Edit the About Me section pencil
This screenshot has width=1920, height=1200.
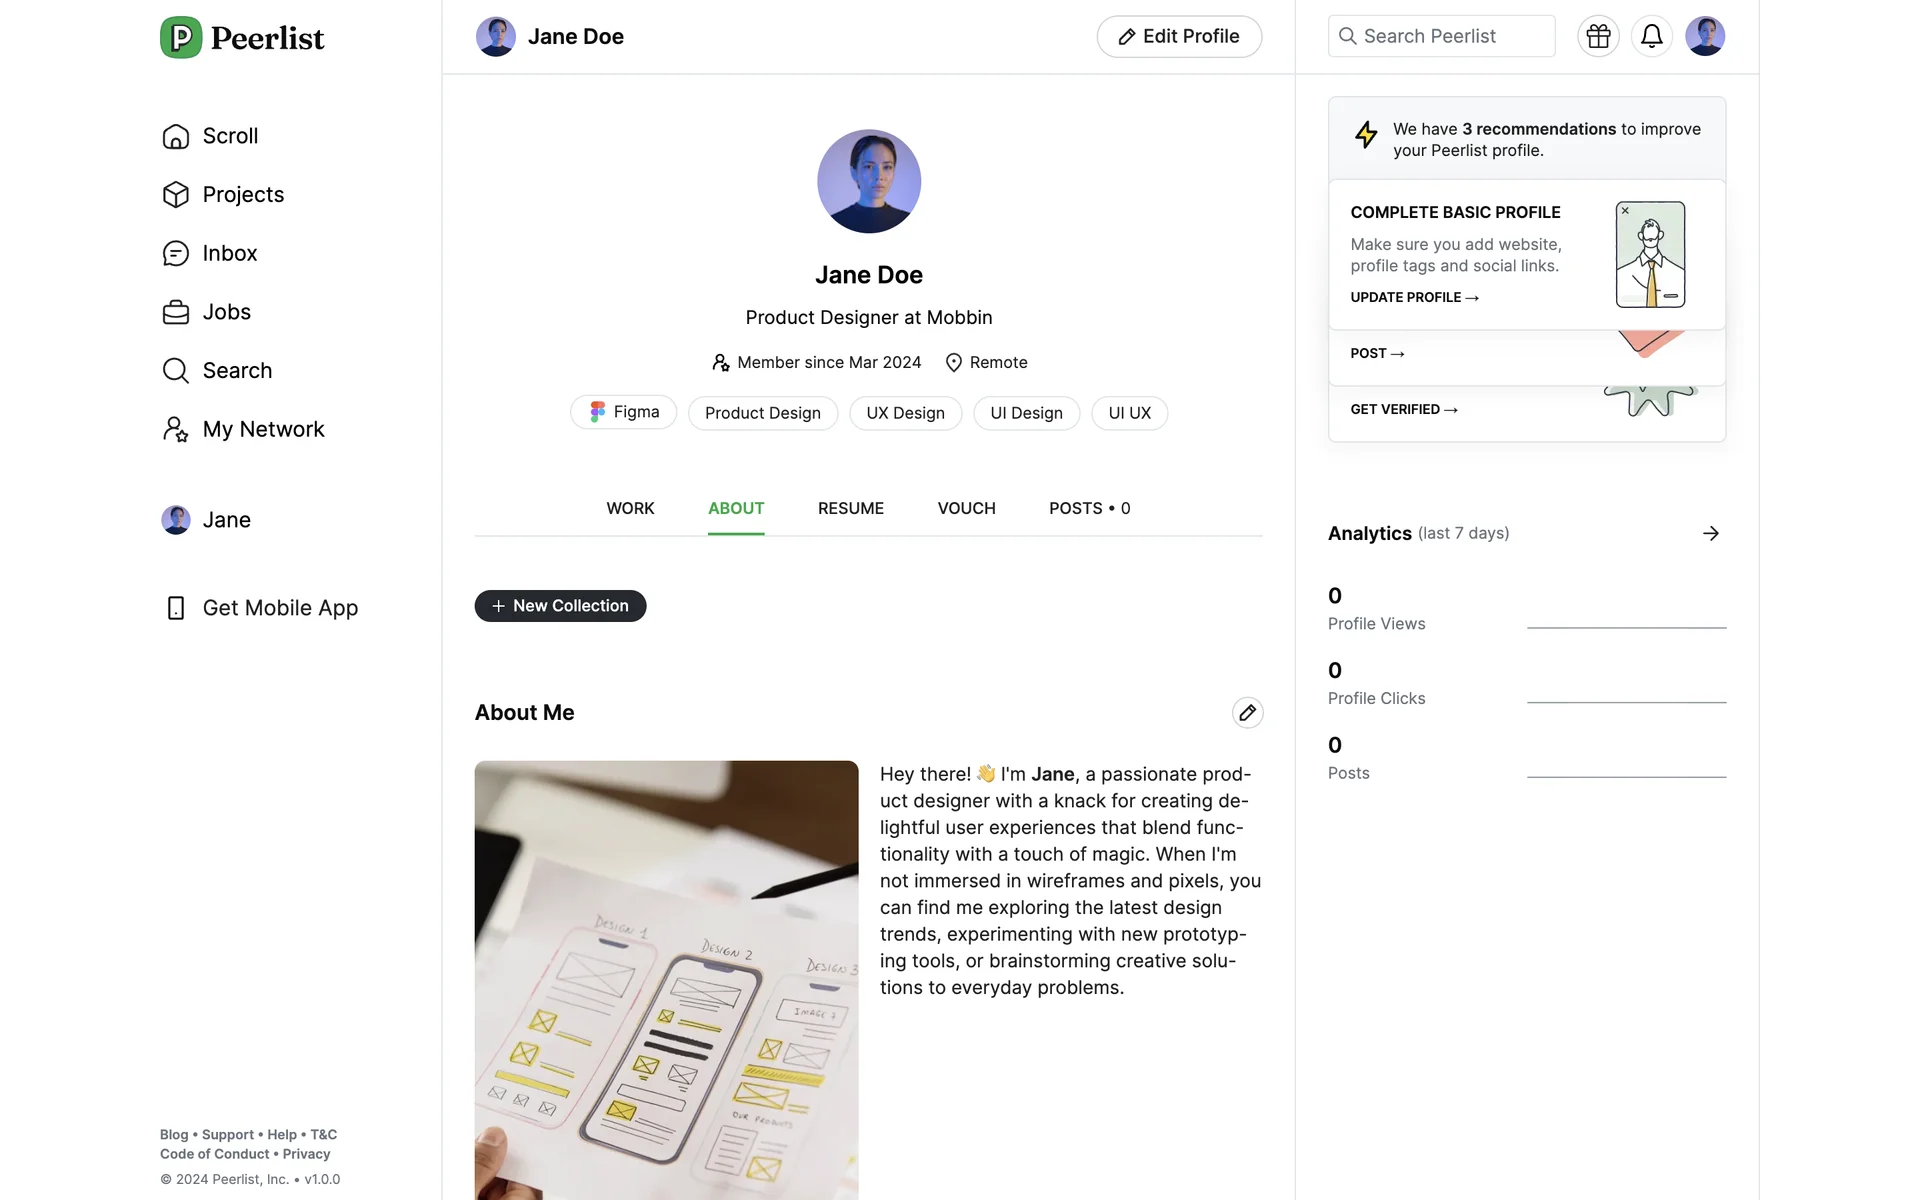pyautogui.click(x=1247, y=712)
